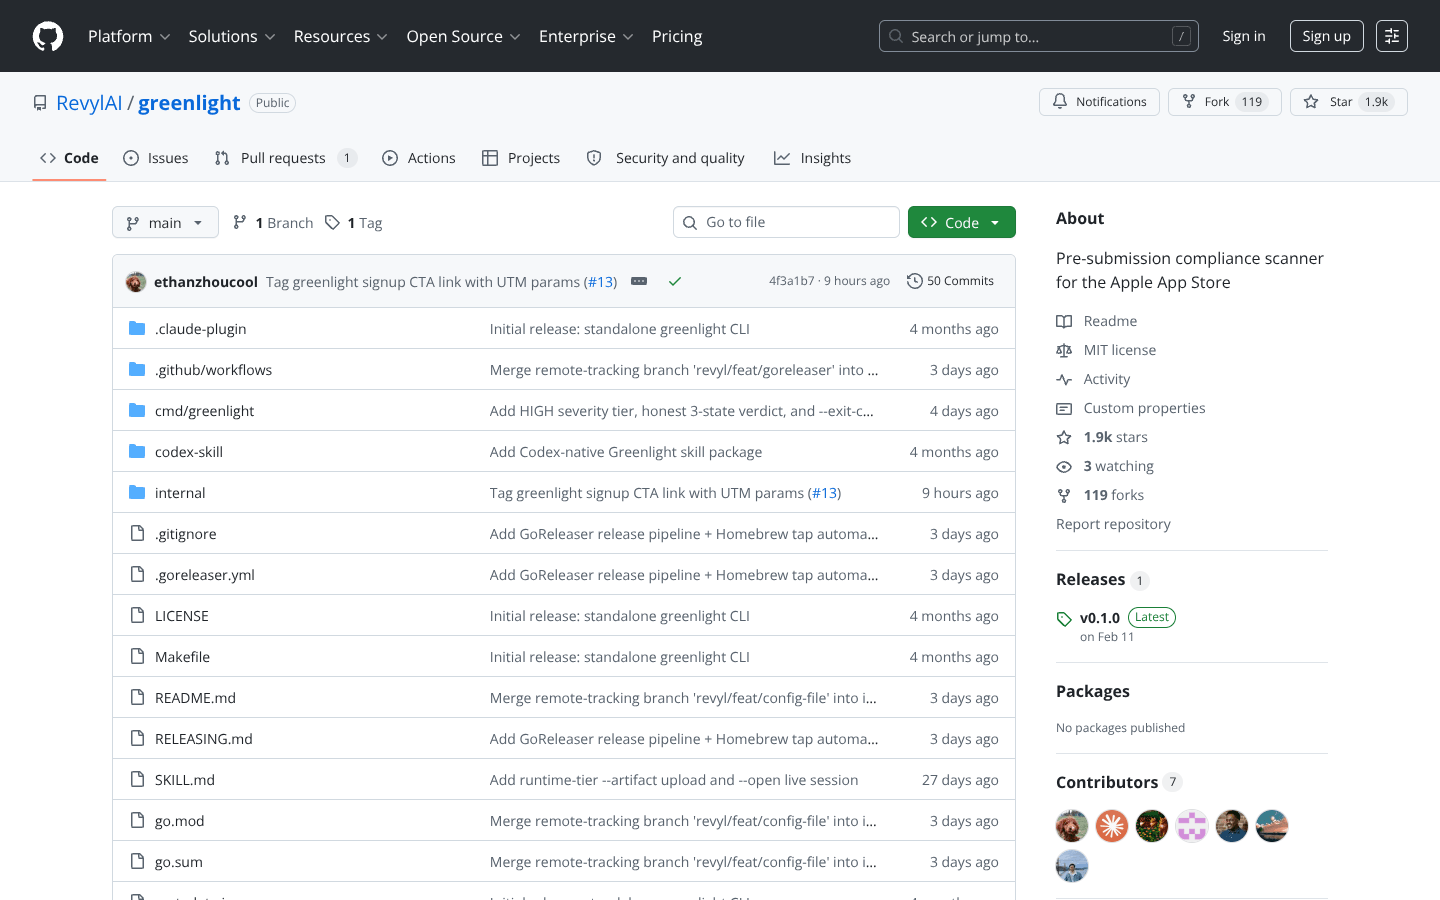The image size is (1440, 900).
Task: Expand commit message ellipsis button
Action: point(639,282)
